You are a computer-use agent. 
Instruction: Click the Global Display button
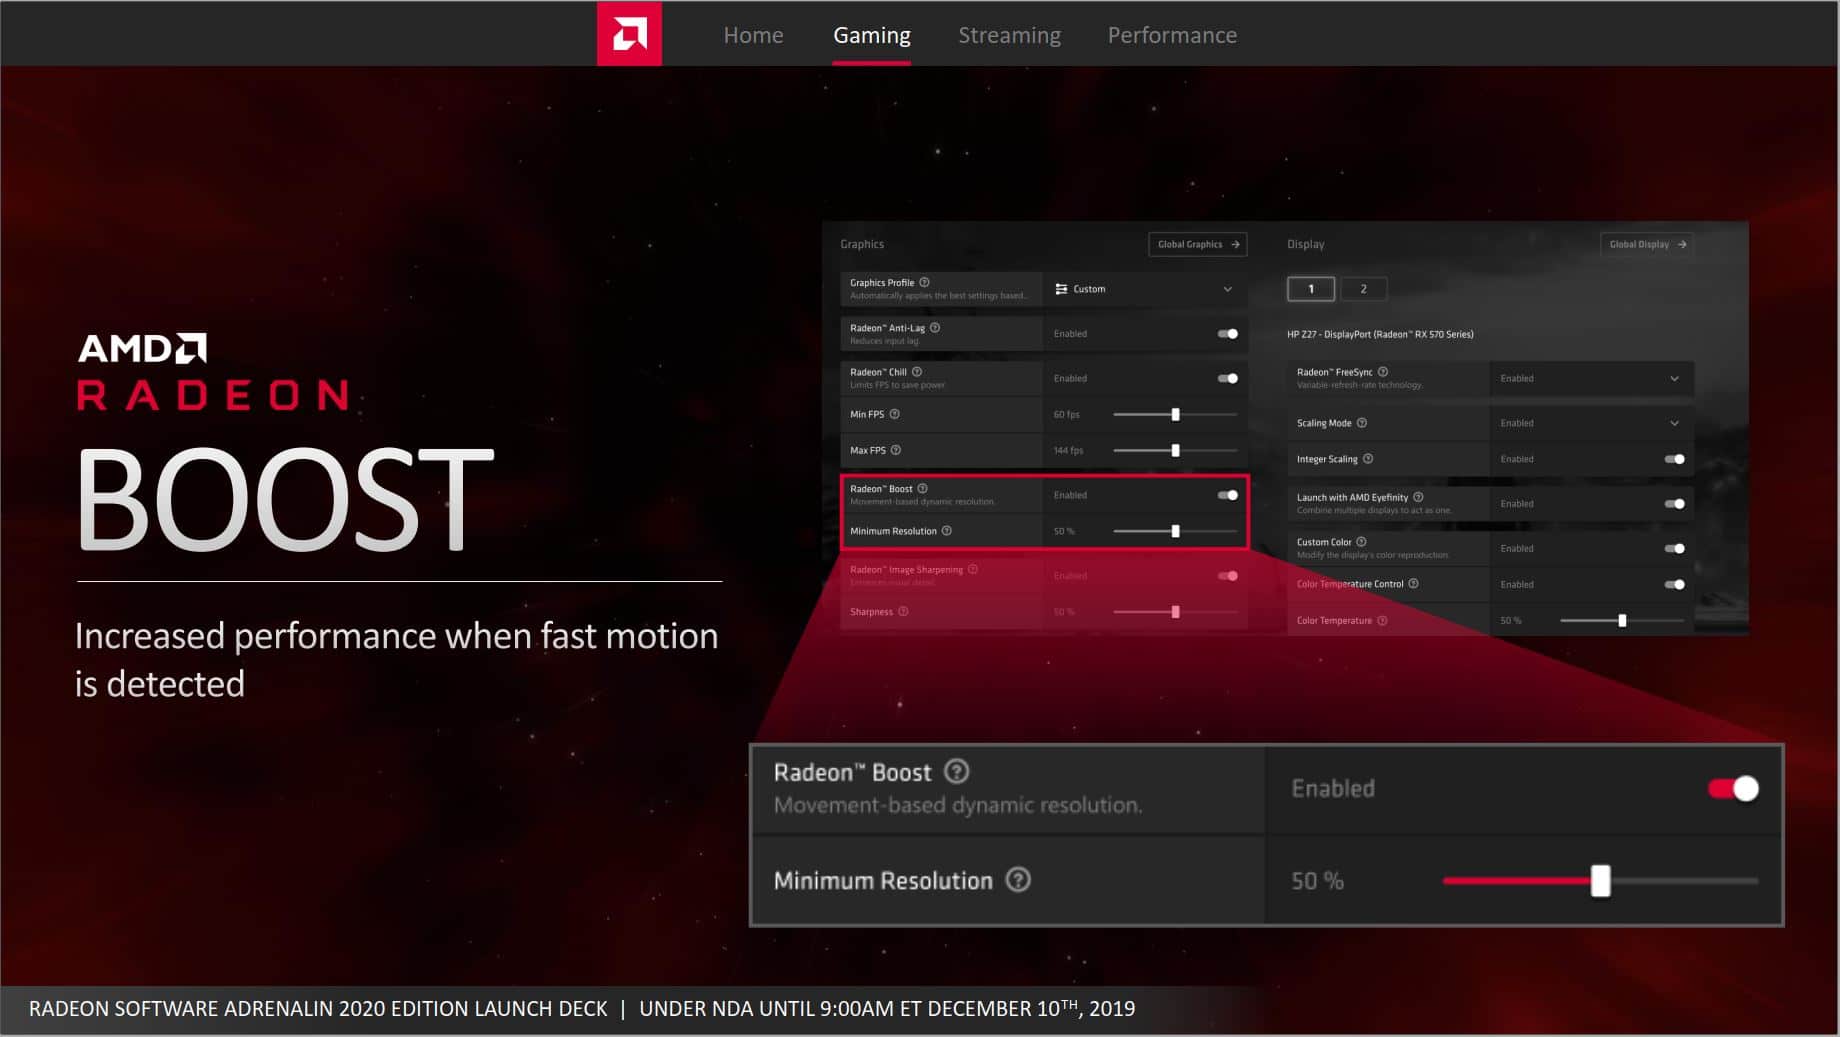pos(1646,244)
